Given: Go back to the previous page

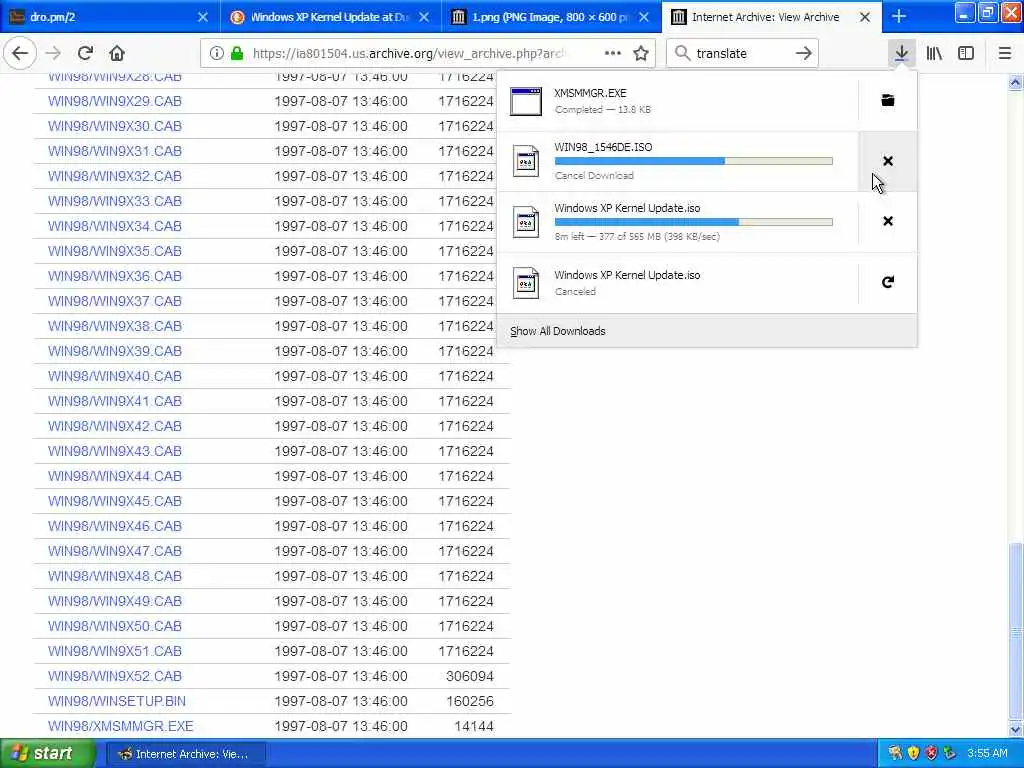Looking at the screenshot, I should point(20,53).
